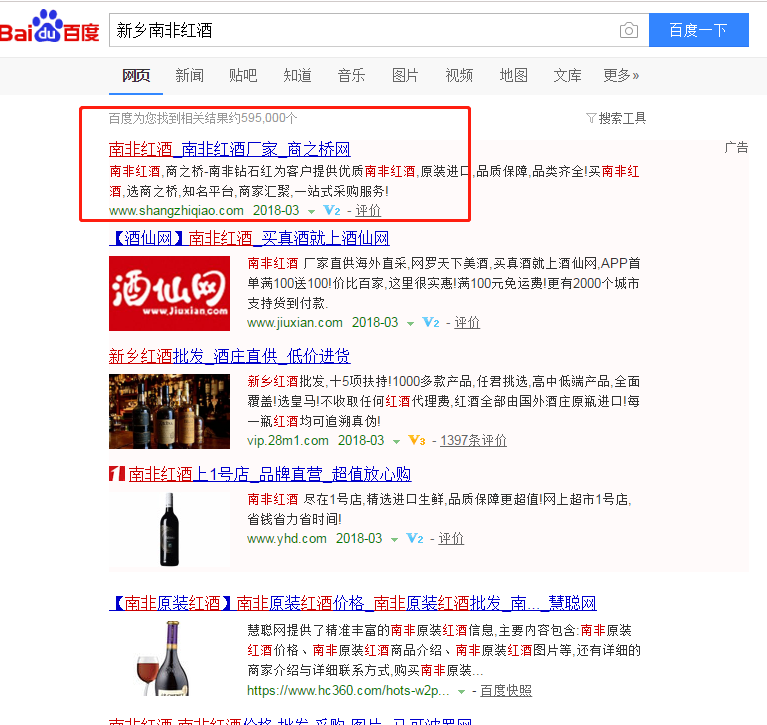Click the vip.28m1.com URL

click(288, 440)
